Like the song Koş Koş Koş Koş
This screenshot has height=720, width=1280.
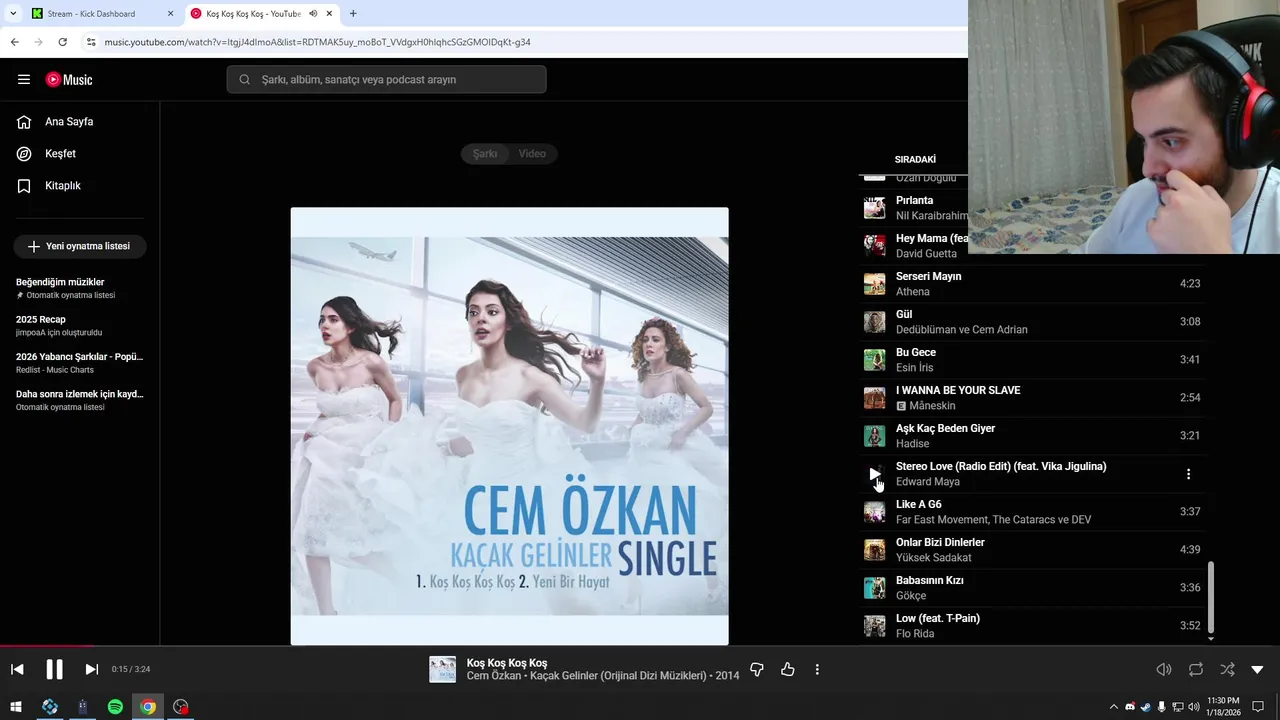point(788,669)
